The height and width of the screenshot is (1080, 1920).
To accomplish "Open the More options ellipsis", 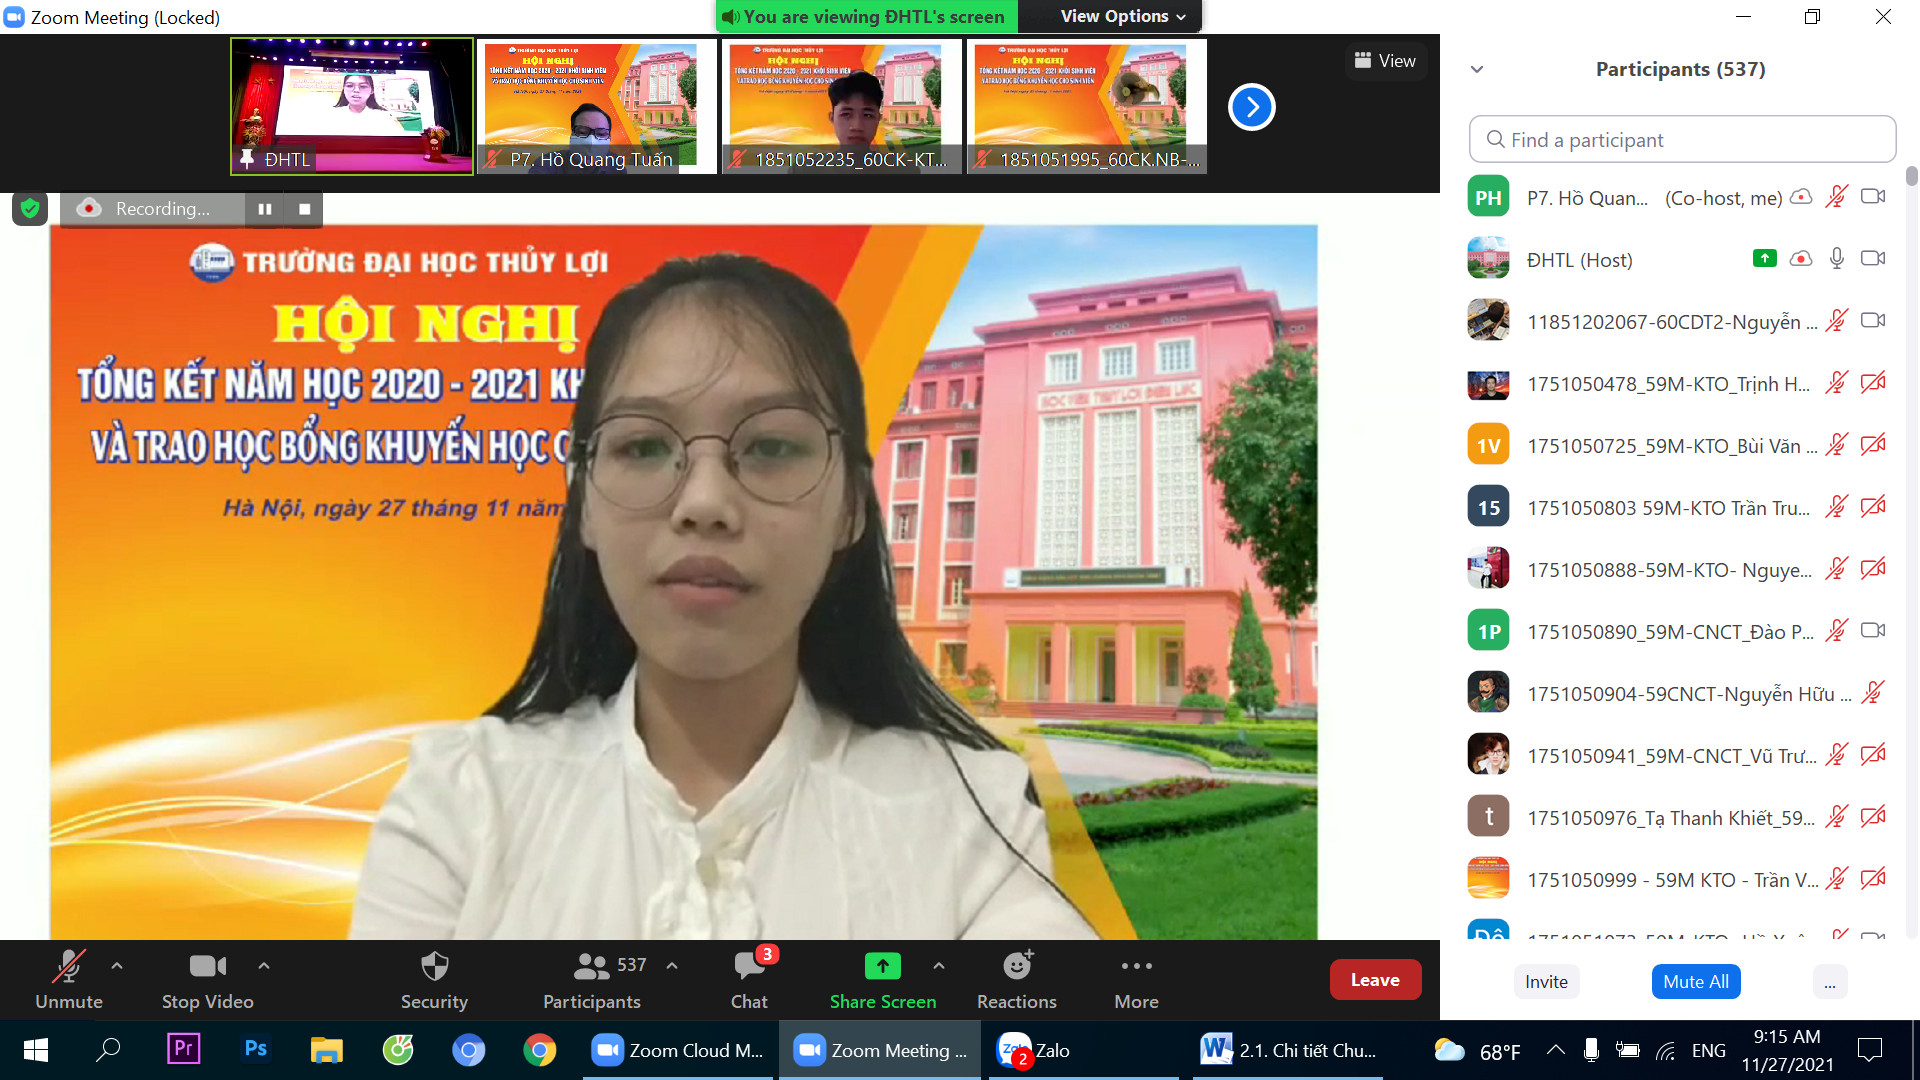I will point(1136,967).
